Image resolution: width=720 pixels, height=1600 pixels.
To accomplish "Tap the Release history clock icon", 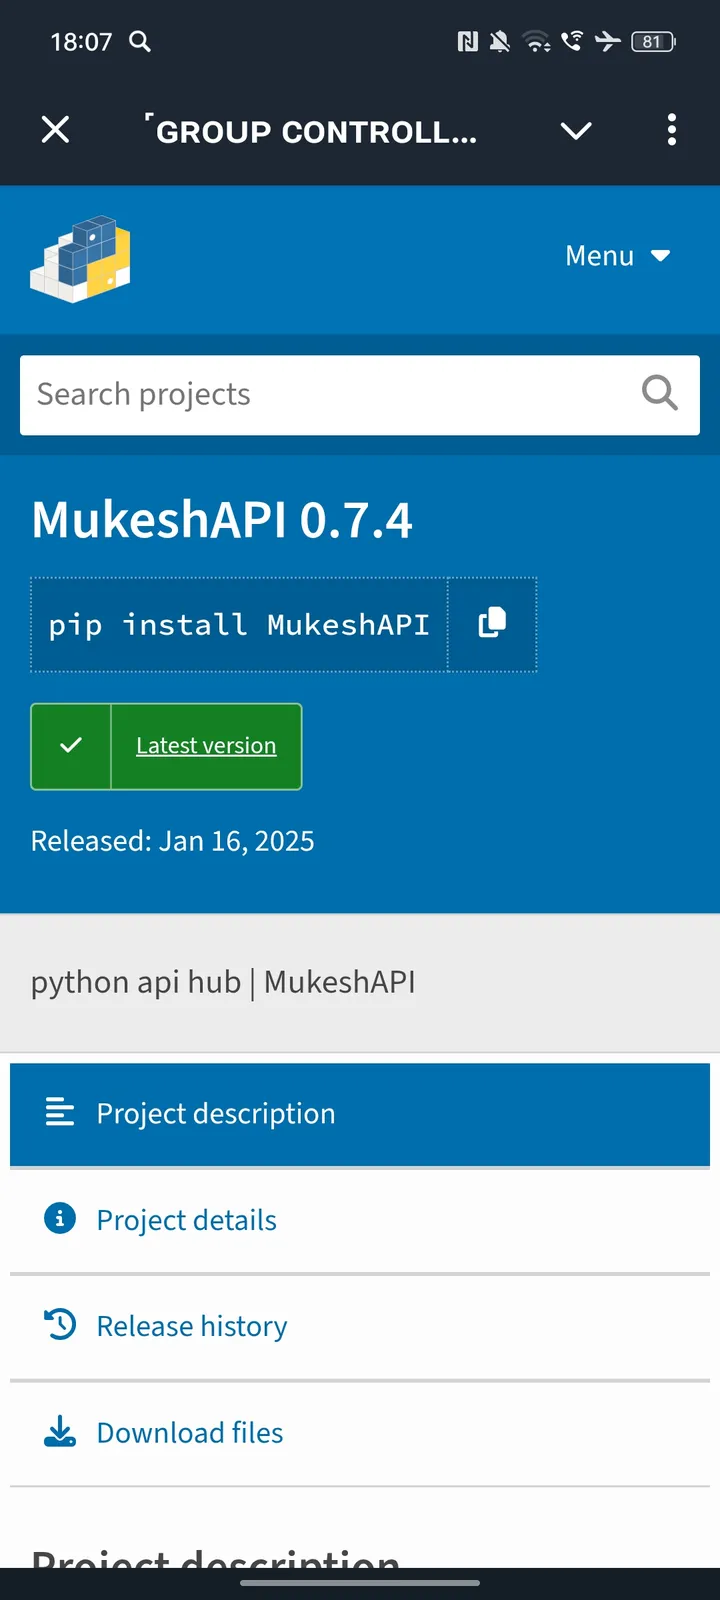I will (60, 1325).
